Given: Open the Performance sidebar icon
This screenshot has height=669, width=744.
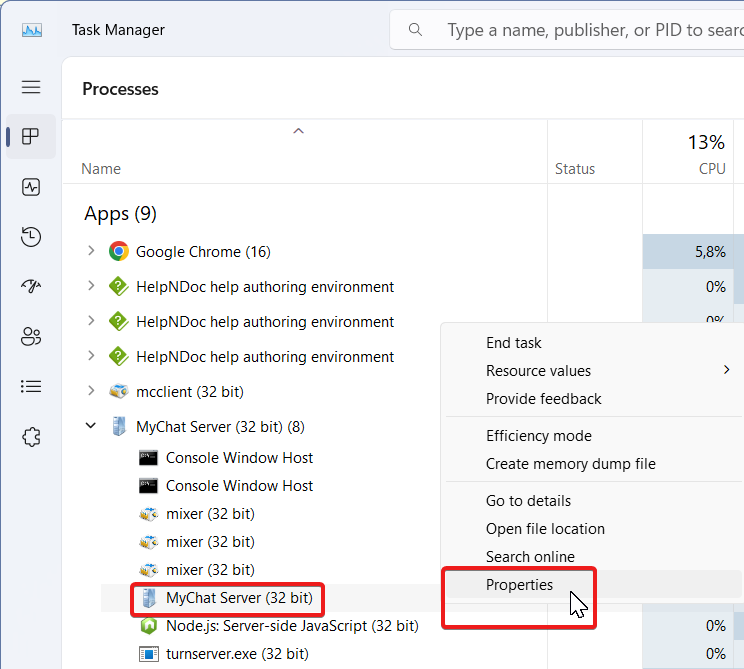Looking at the screenshot, I should tap(31, 187).
